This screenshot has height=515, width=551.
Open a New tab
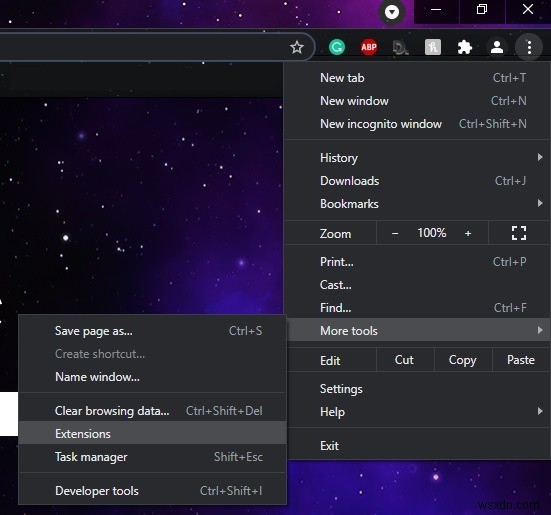tap(417, 78)
